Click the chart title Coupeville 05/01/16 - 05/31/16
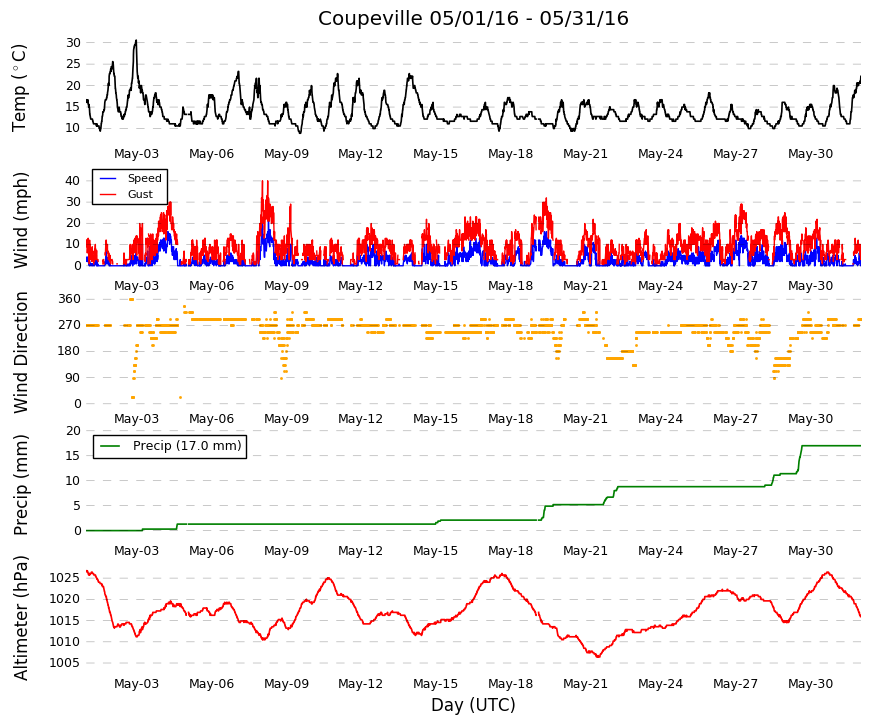The image size is (871, 725). (x=473, y=18)
